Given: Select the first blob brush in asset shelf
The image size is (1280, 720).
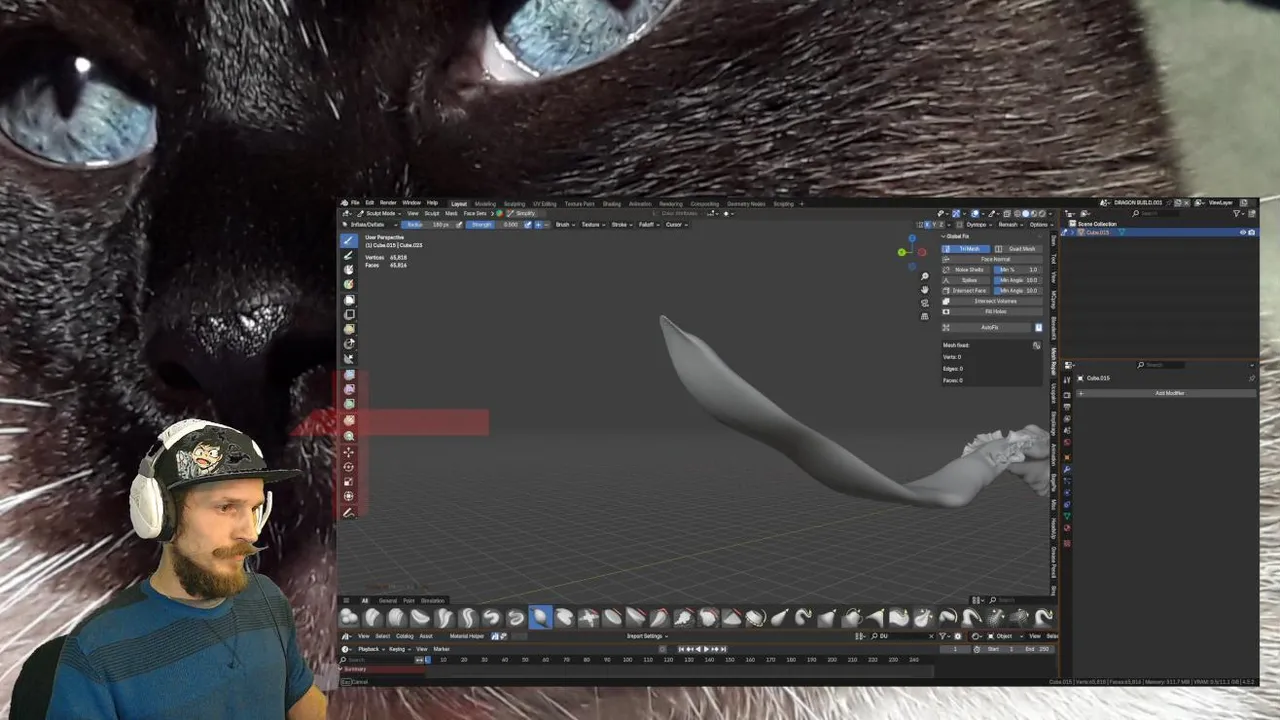Looking at the screenshot, I should pyautogui.click(x=349, y=617).
